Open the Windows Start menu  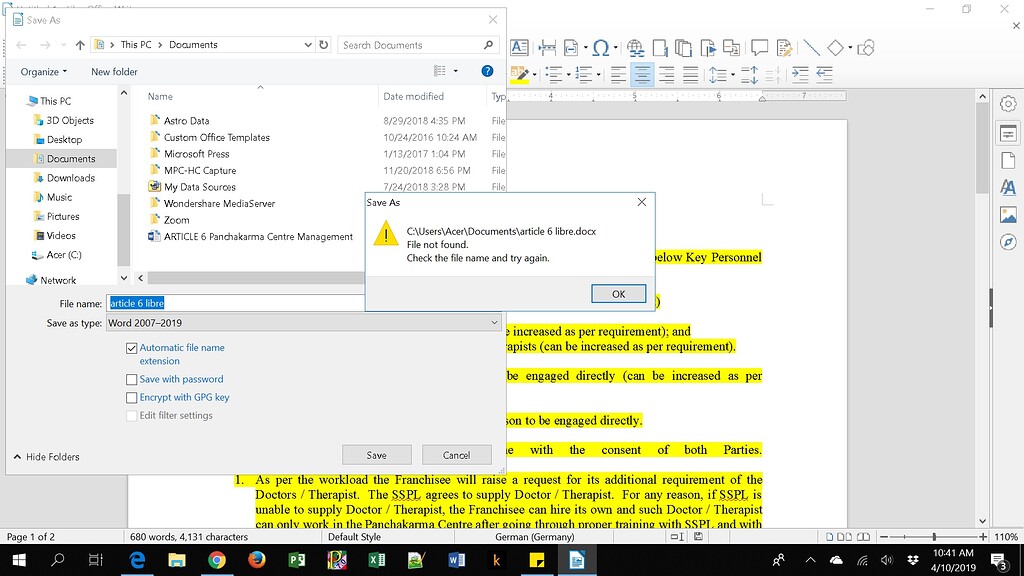20,561
